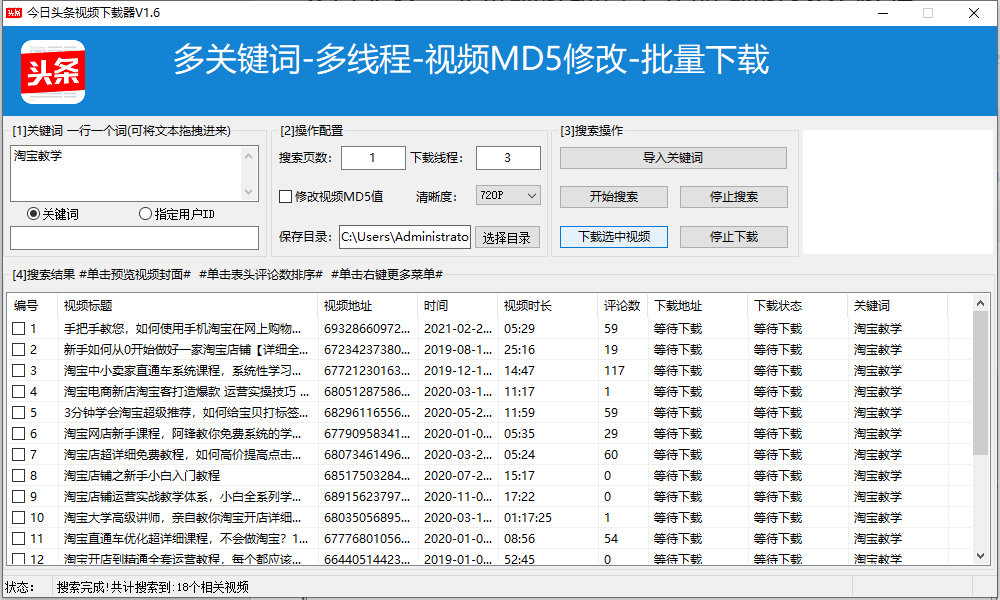
Task: Click the 保存目录 path field
Action: click(x=405, y=237)
